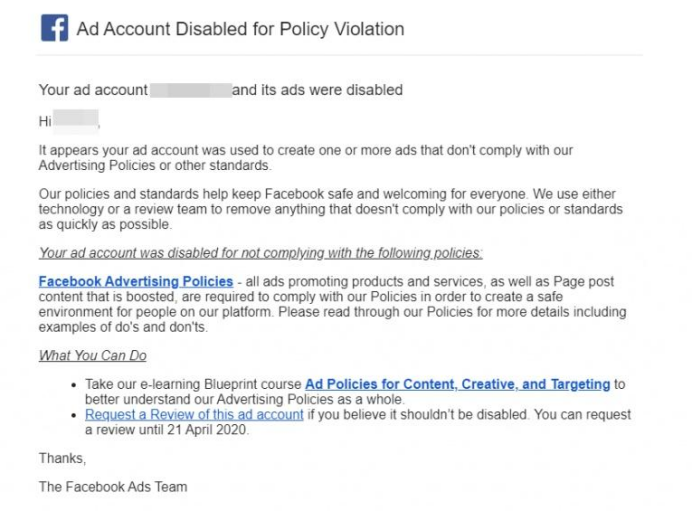692x511 pixels.
Task: Open Ad Policies for Content, Creative, and Targeting
Action: tap(457, 384)
